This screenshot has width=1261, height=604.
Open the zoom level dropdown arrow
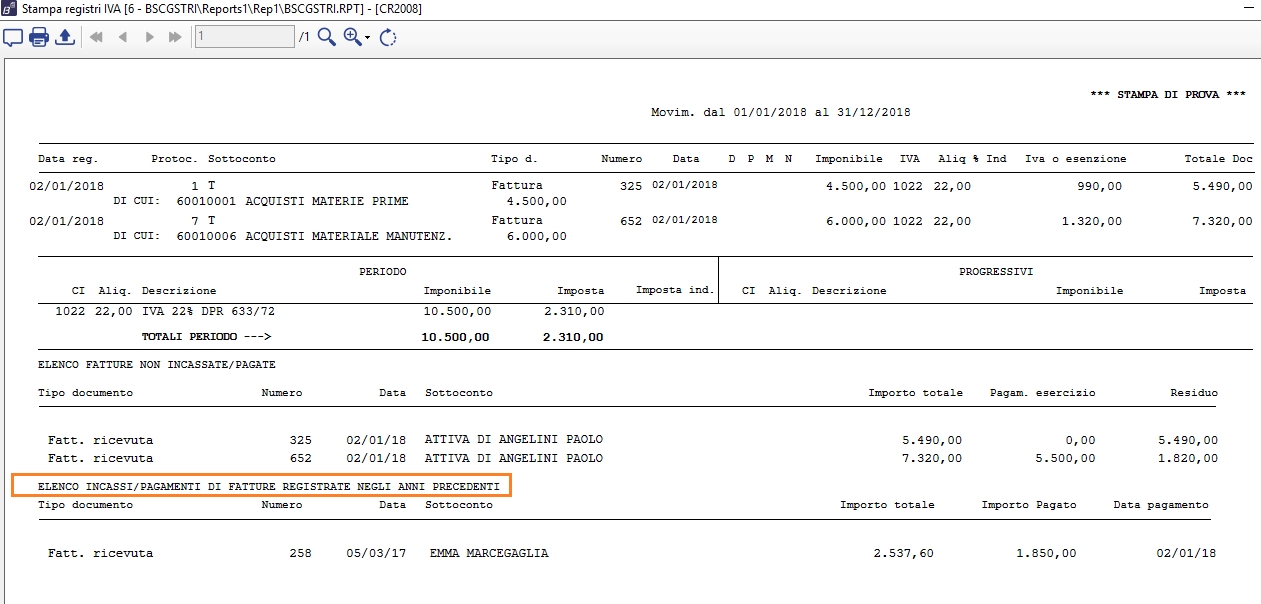click(368, 38)
